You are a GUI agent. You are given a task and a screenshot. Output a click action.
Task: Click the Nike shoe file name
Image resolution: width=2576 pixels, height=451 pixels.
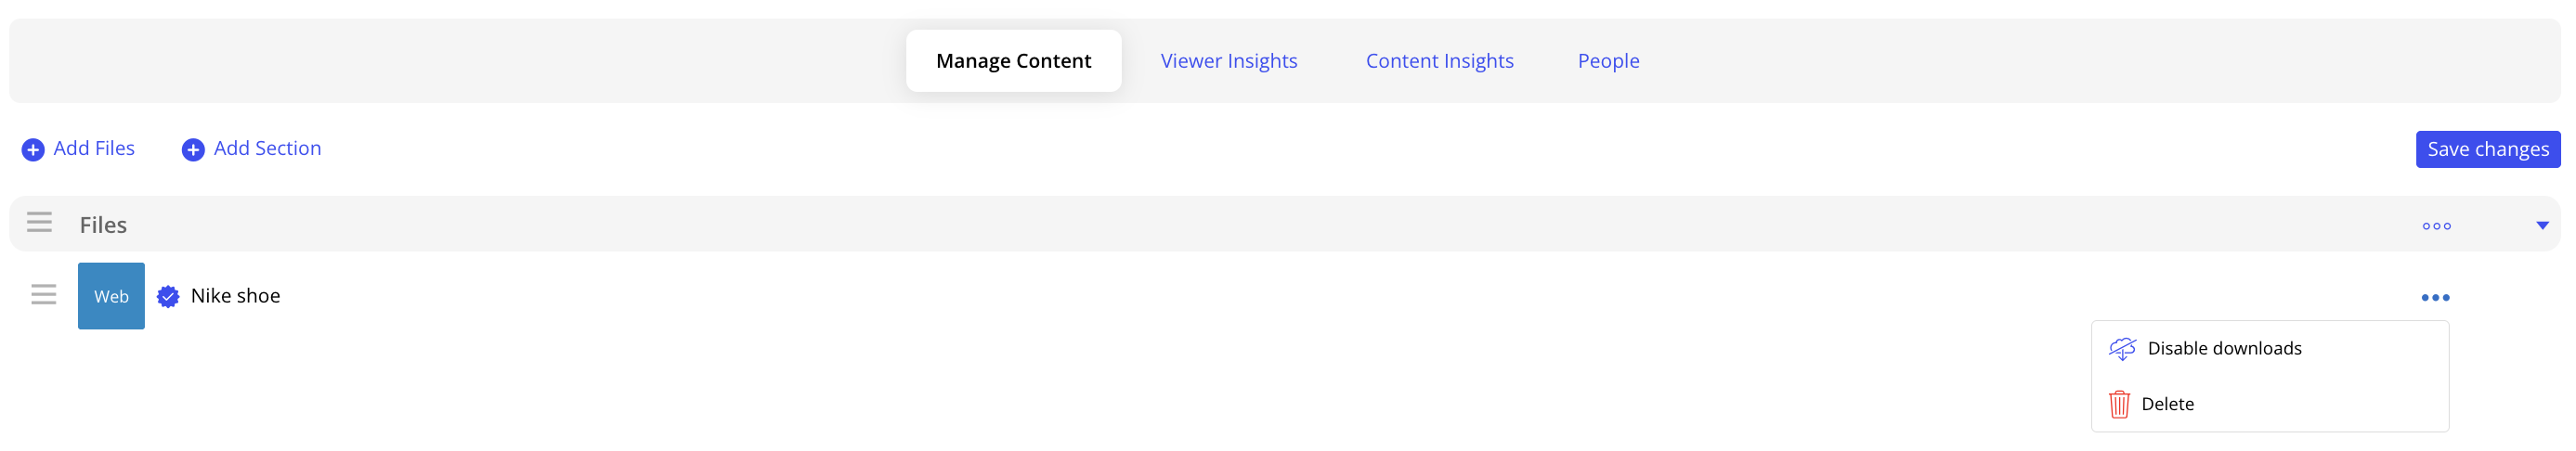(x=235, y=296)
